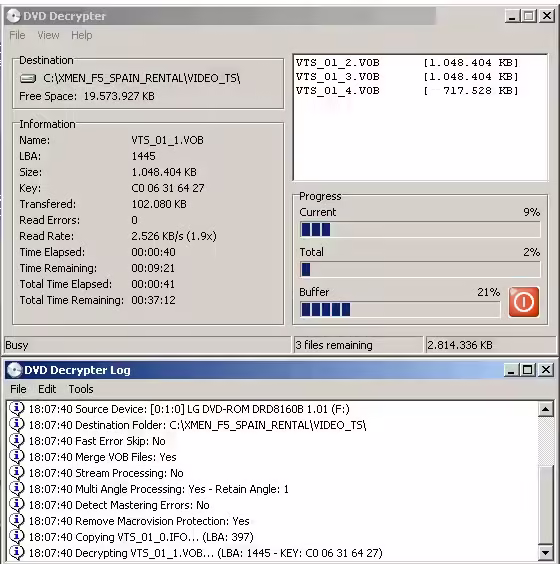Click the Current progress bar
560x564 pixels.
click(420, 229)
